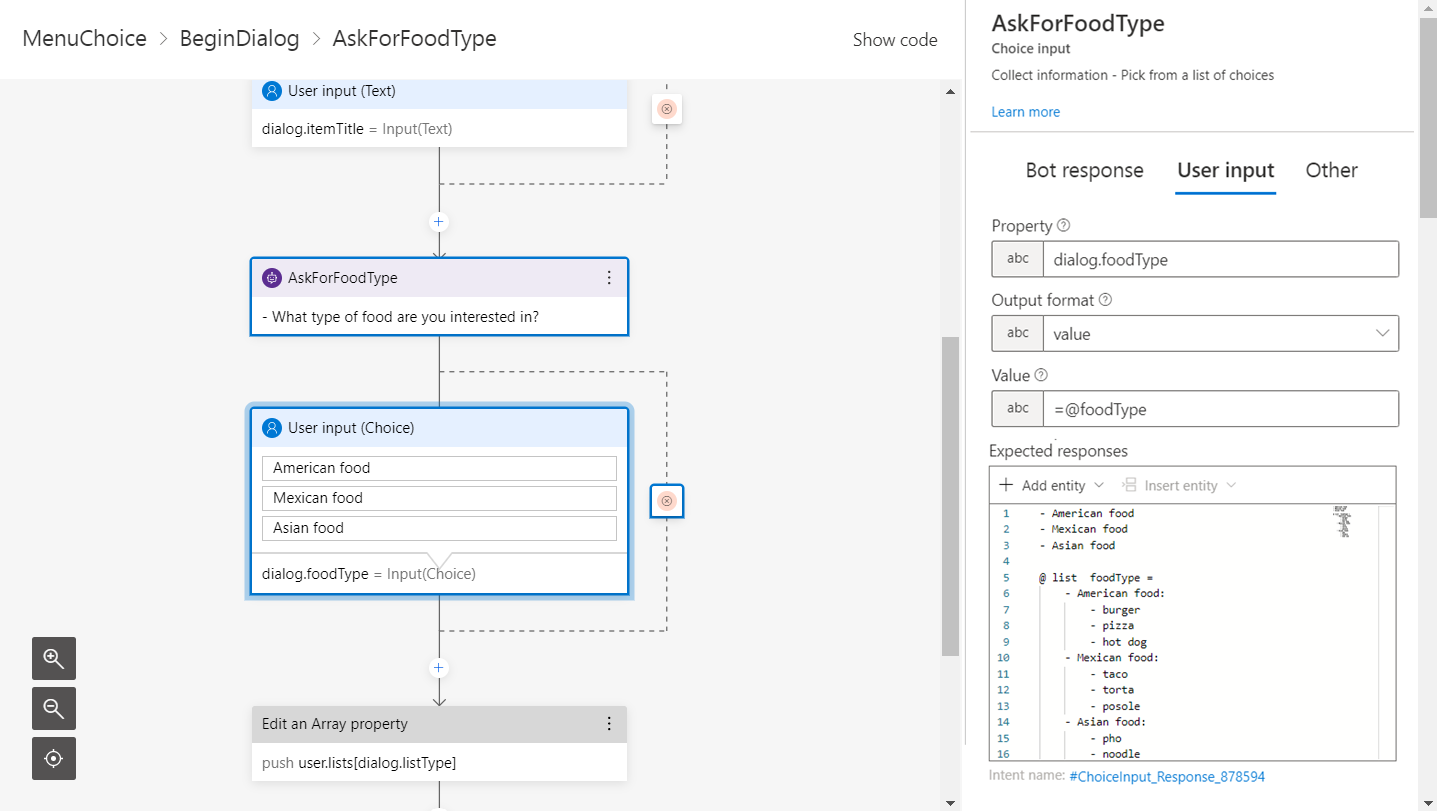Viewport: 1437px width, 811px height.
Task: Click the selected loop icon beside Choice input
Action: [x=667, y=501]
